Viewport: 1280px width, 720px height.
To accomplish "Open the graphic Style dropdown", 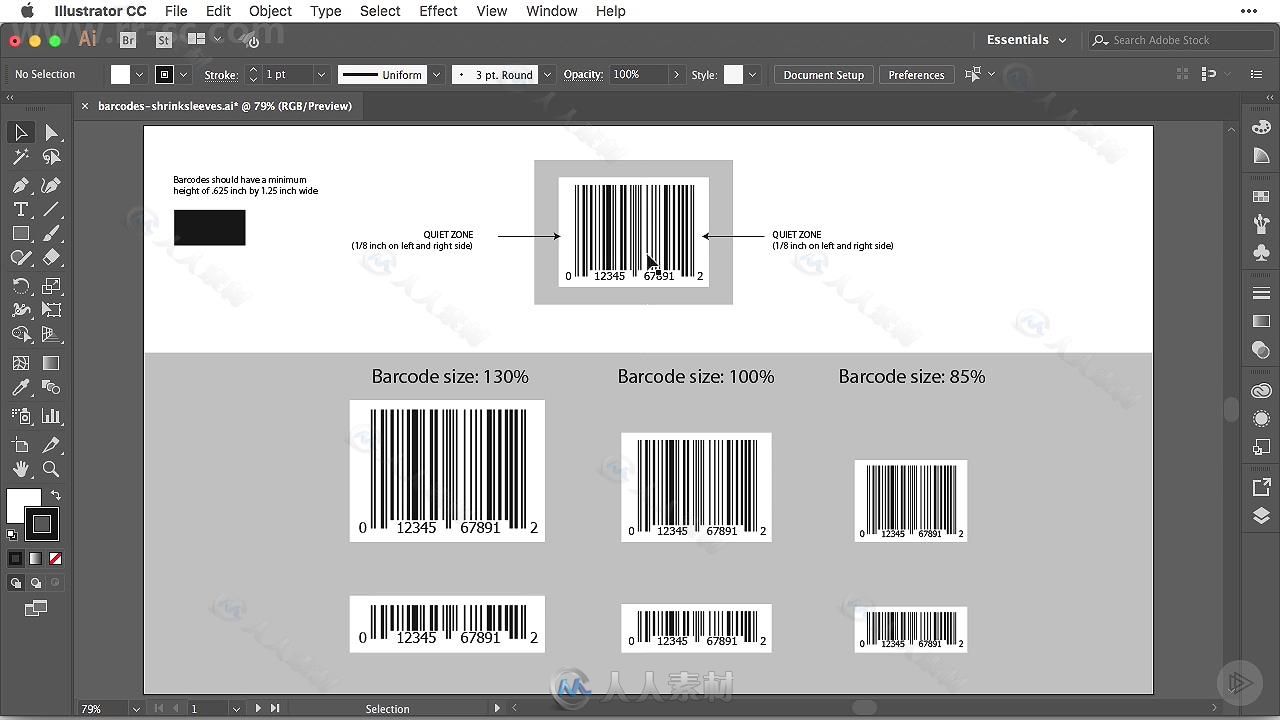I will pos(752,75).
